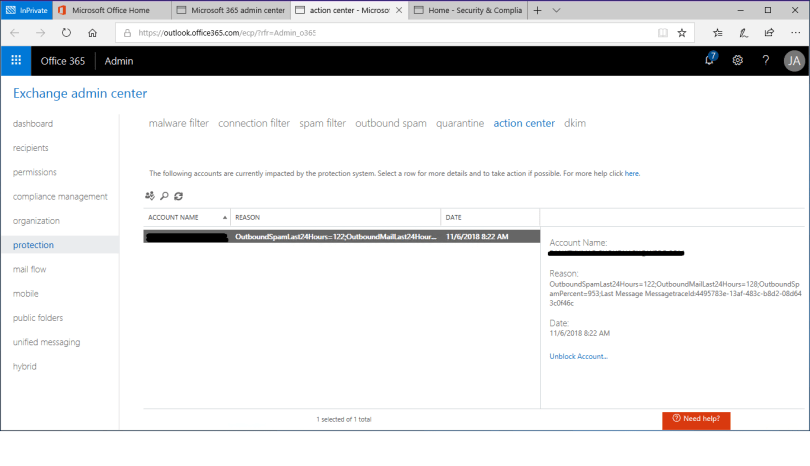This screenshot has width=810, height=466.
Task: Click the help question mark icon
Action: tap(766, 60)
